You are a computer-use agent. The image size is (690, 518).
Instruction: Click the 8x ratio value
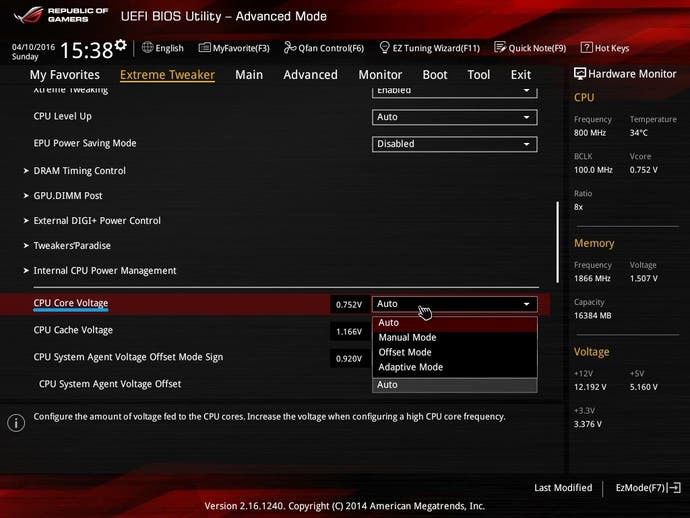coord(578,207)
